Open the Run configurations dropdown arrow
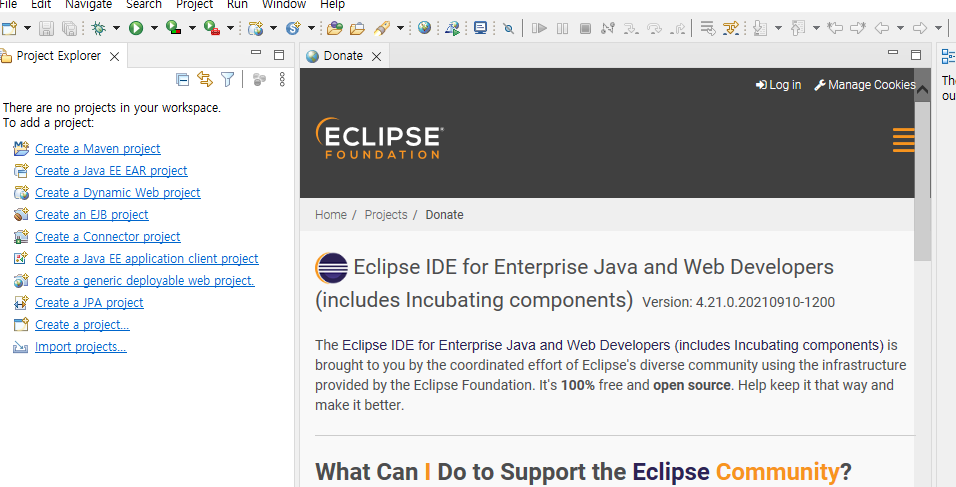The image size is (956, 487). (154, 28)
